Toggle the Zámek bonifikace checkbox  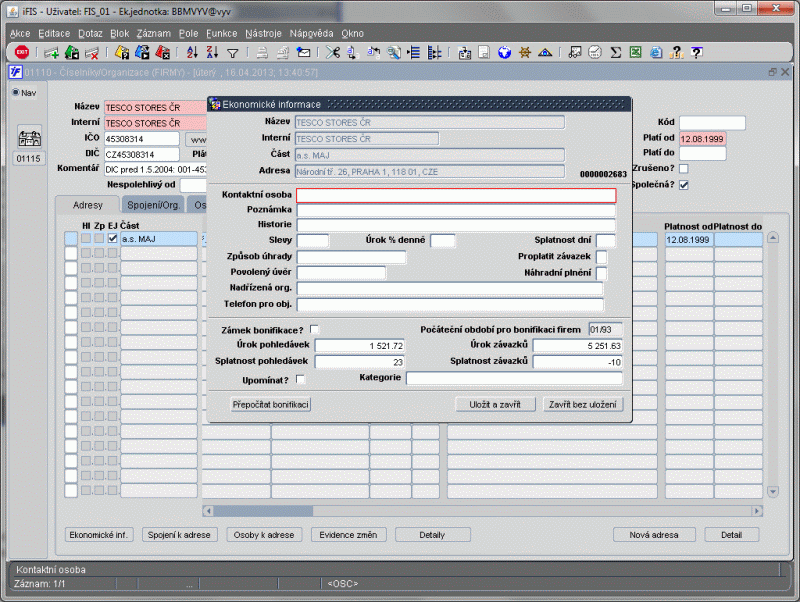[x=315, y=329]
